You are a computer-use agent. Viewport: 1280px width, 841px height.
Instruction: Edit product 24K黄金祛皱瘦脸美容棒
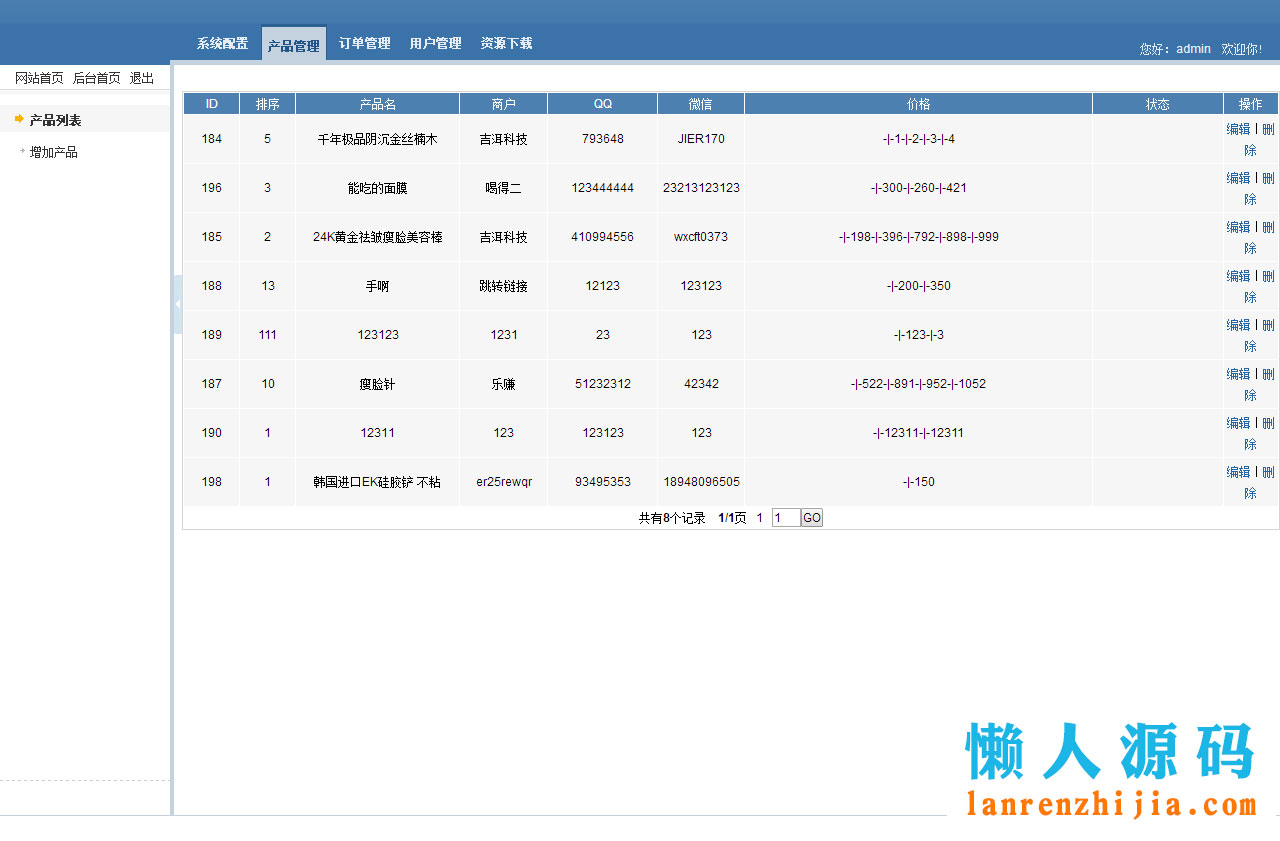1238,226
